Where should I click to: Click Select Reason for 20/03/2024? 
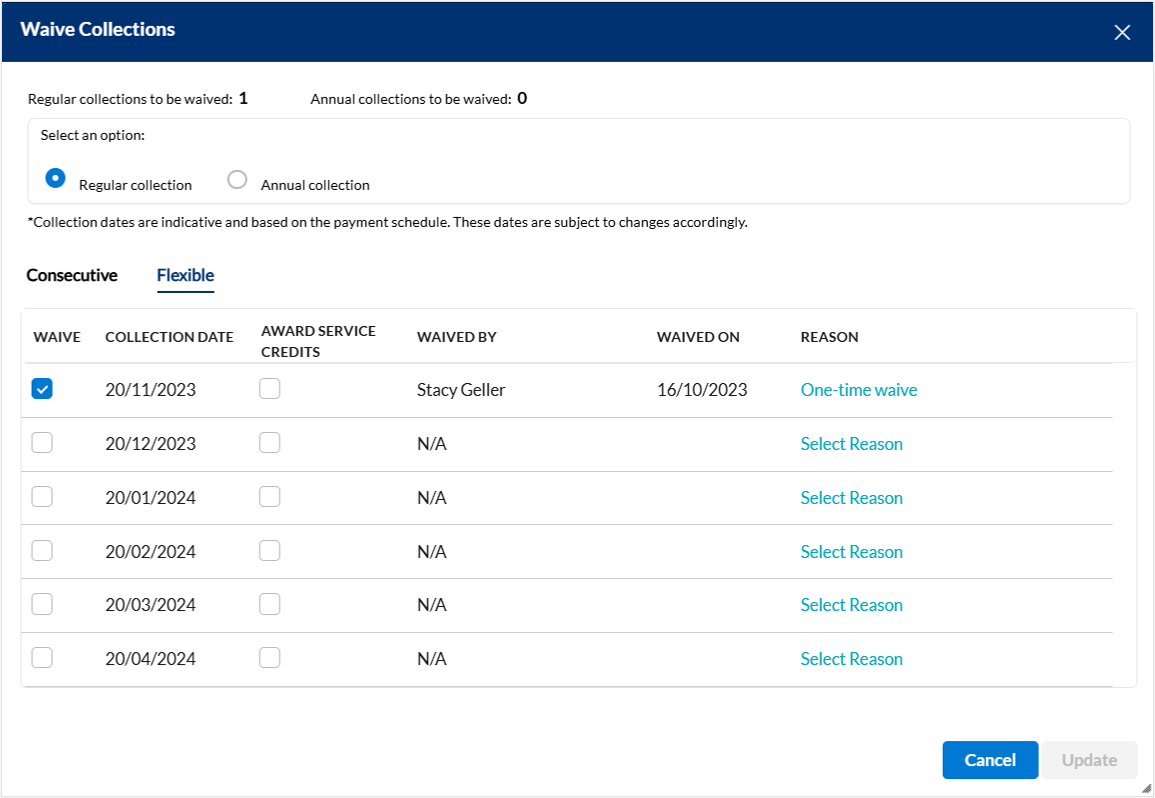852,605
